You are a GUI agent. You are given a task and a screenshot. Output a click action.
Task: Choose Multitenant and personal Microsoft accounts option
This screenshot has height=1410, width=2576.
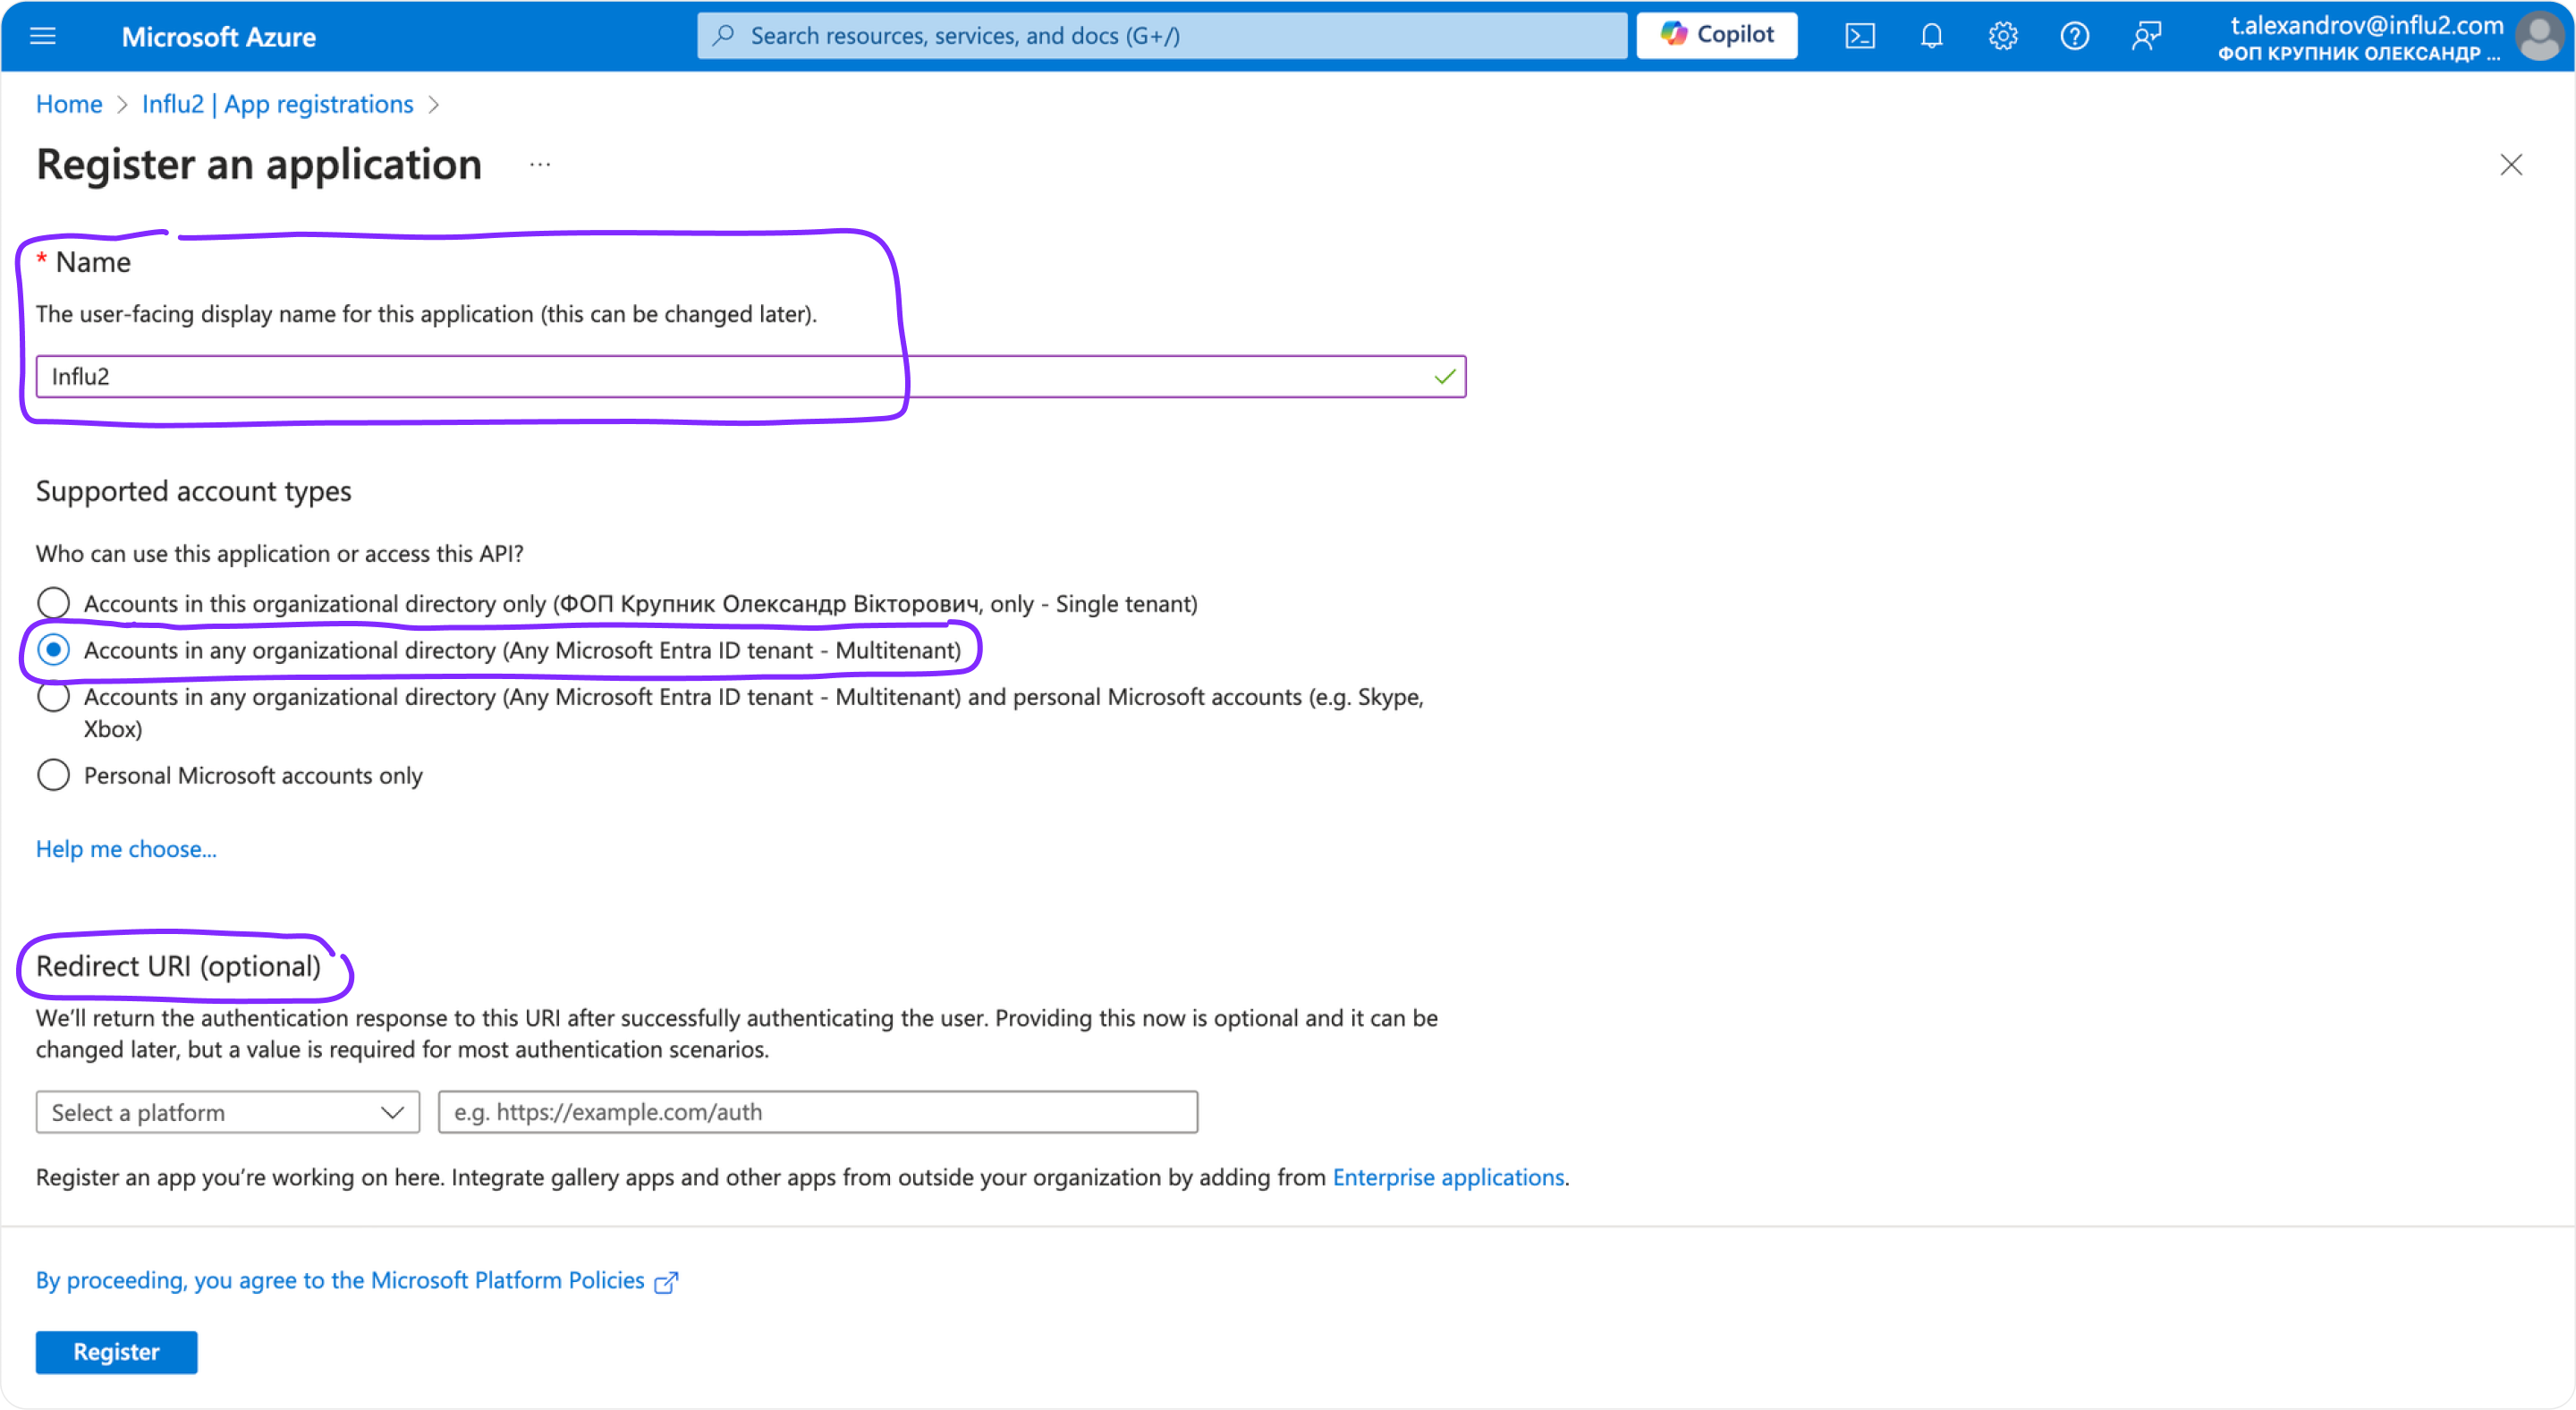(x=53, y=697)
